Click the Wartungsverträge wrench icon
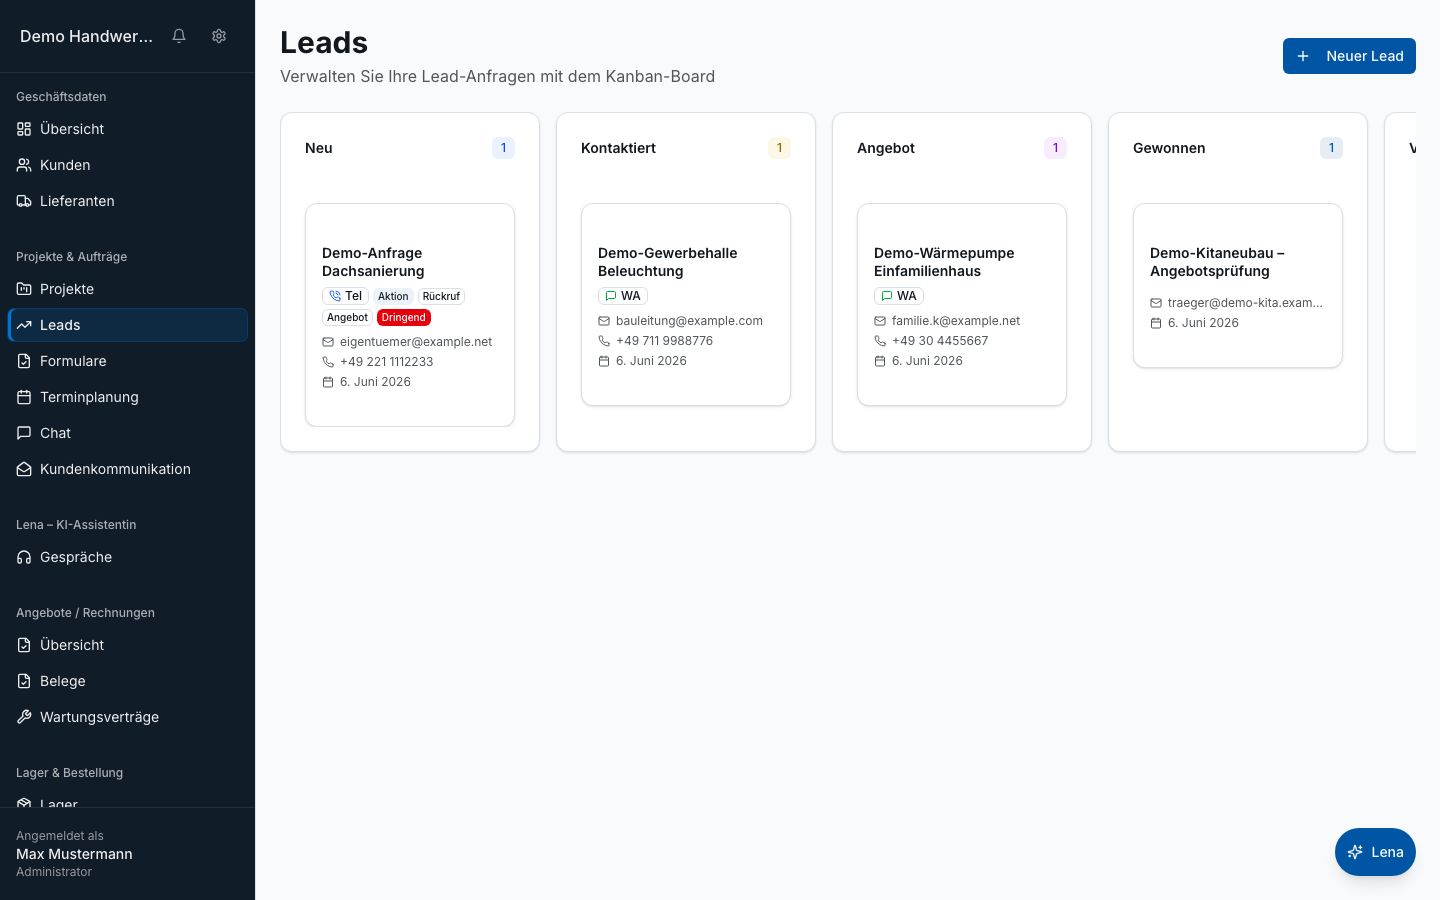This screenshot has width=1440, height=900. [24, 717]
